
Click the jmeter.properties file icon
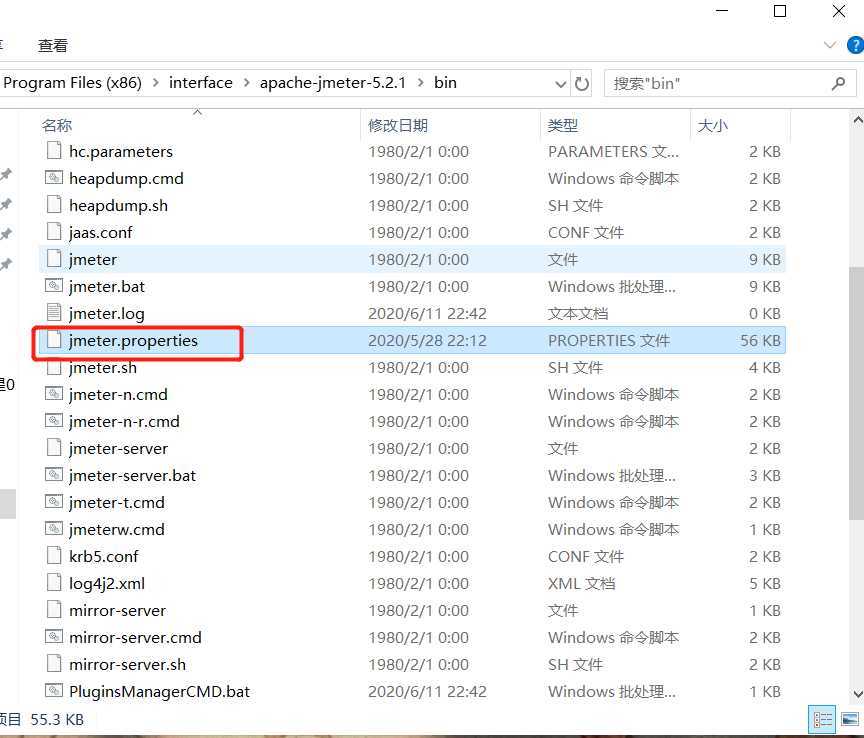click(54, 340)
